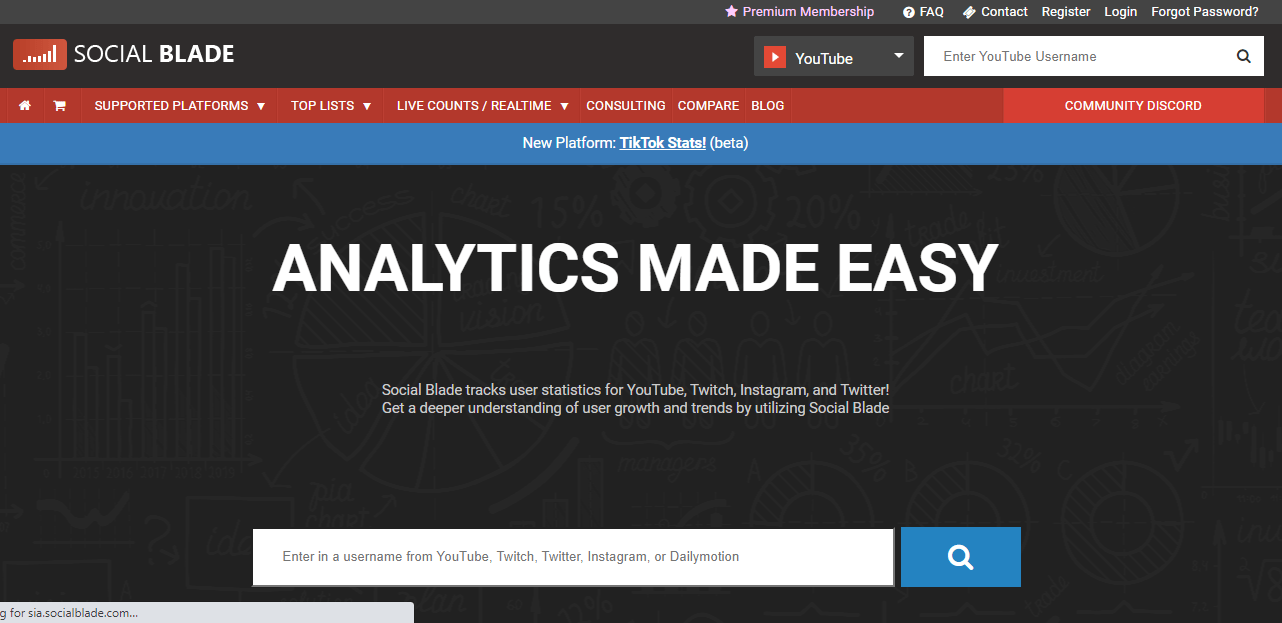Expand the YouTube platform dropdown

pos(834,57)
